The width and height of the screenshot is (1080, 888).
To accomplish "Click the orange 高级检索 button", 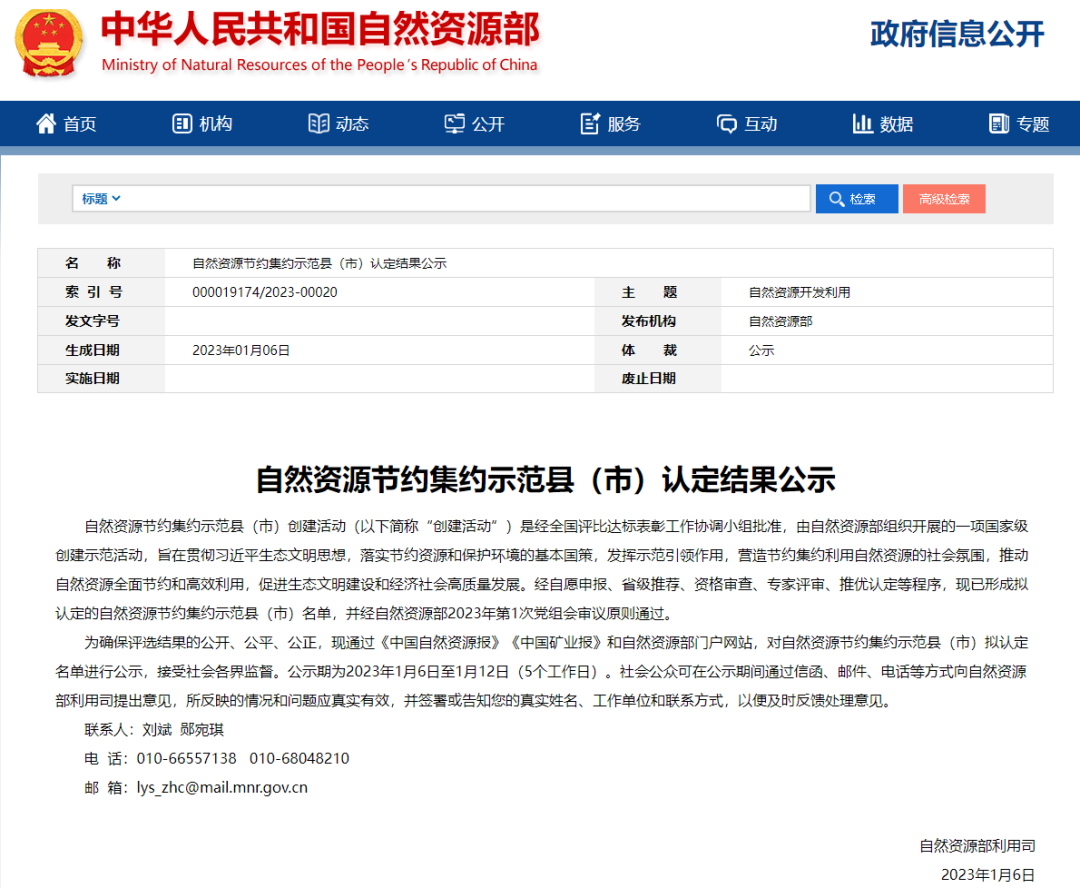I will click(x=943, y=198).
